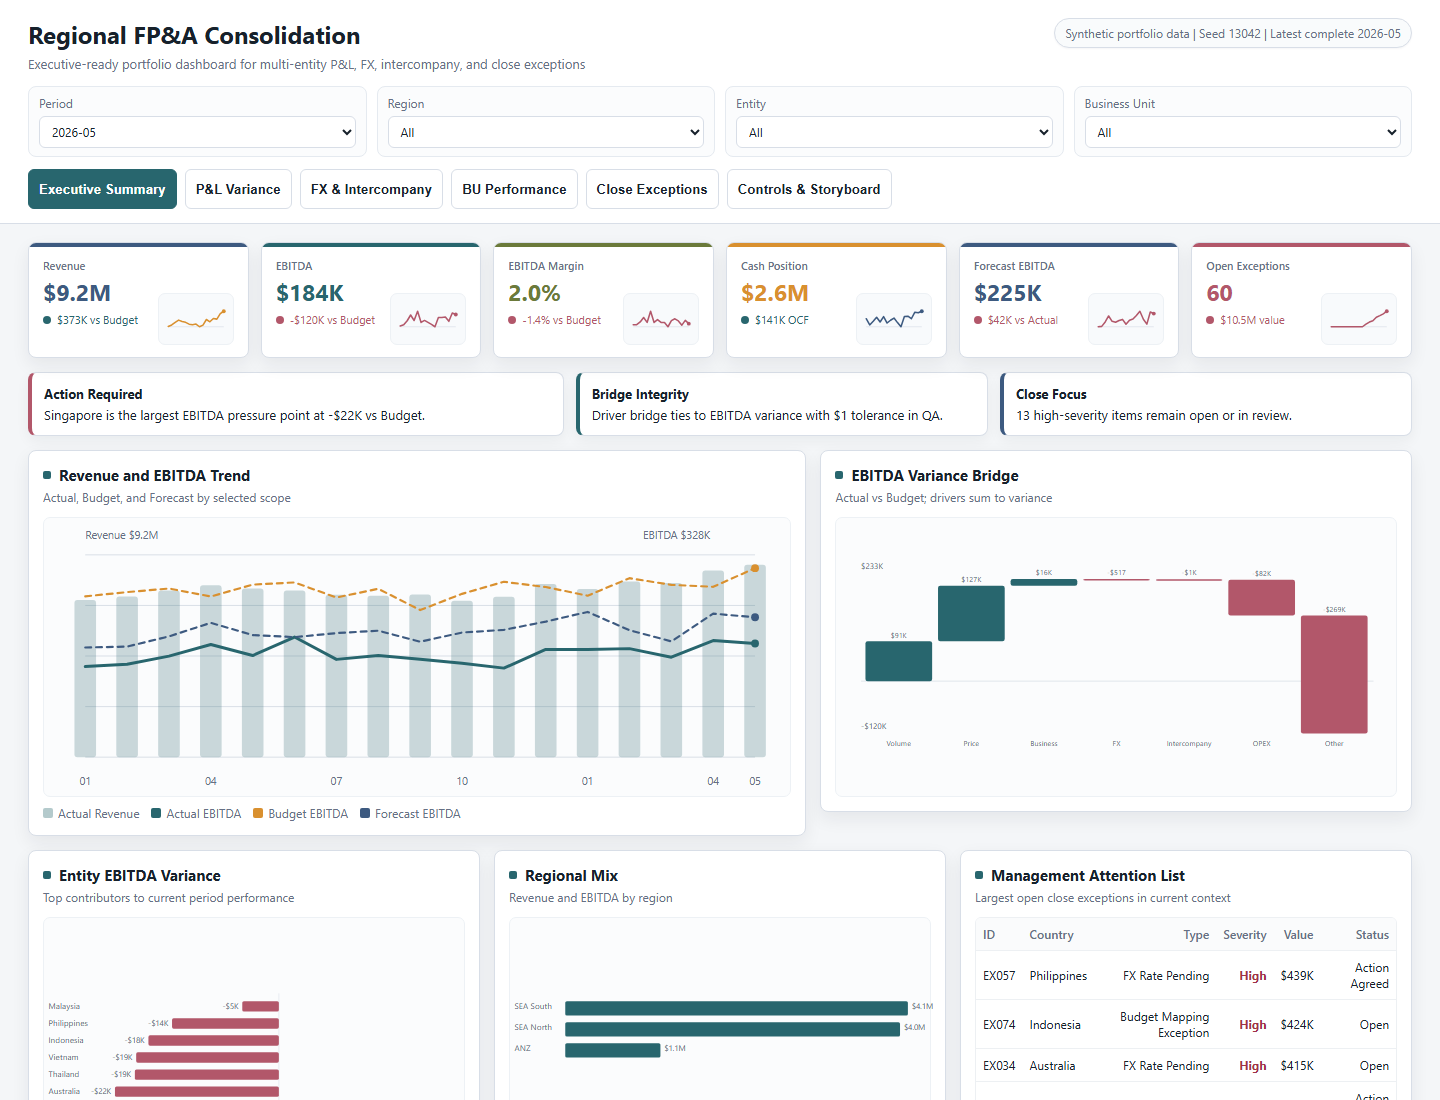Click the Forecast EBITDA sparkline chart
The image size is (1440, 1100).
pos(1126,319)
